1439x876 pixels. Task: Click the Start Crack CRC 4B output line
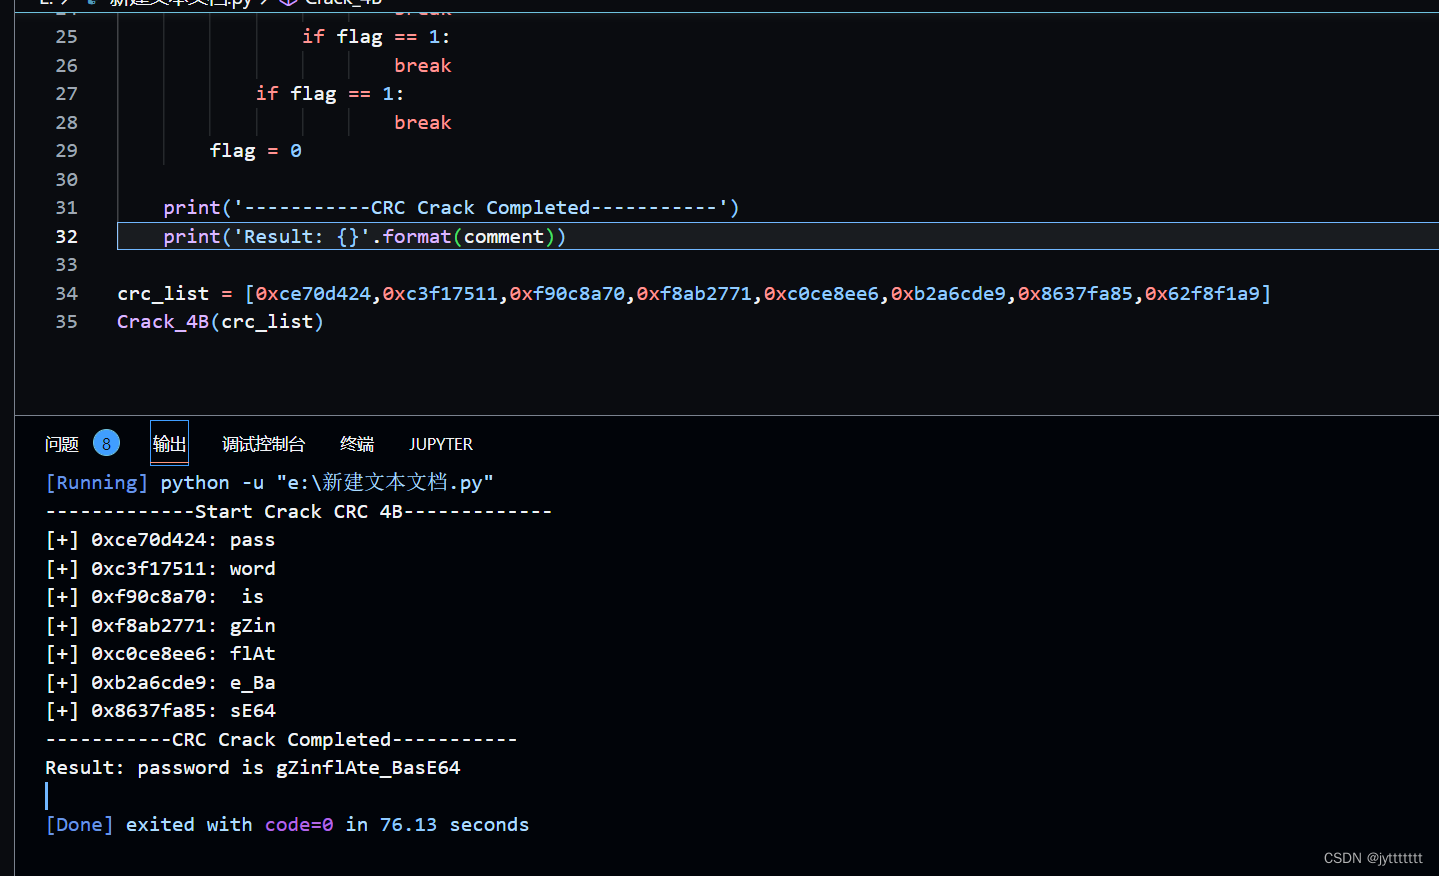tap(298, 512)
